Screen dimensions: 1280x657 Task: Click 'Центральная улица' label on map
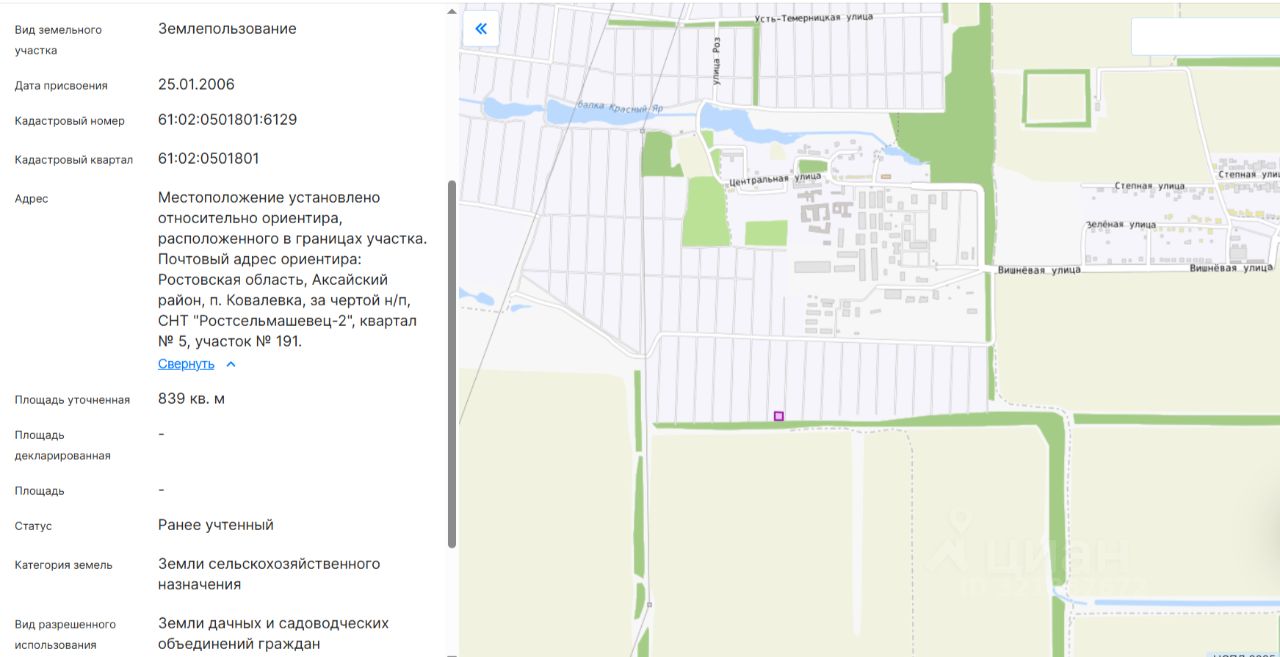click(776, 179)
